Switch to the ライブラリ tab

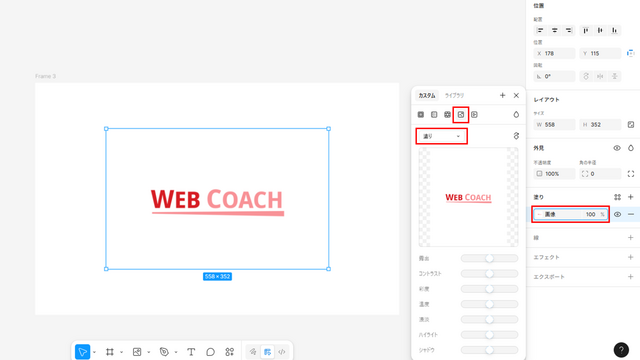pyautogui.click(x=454, y=96)
